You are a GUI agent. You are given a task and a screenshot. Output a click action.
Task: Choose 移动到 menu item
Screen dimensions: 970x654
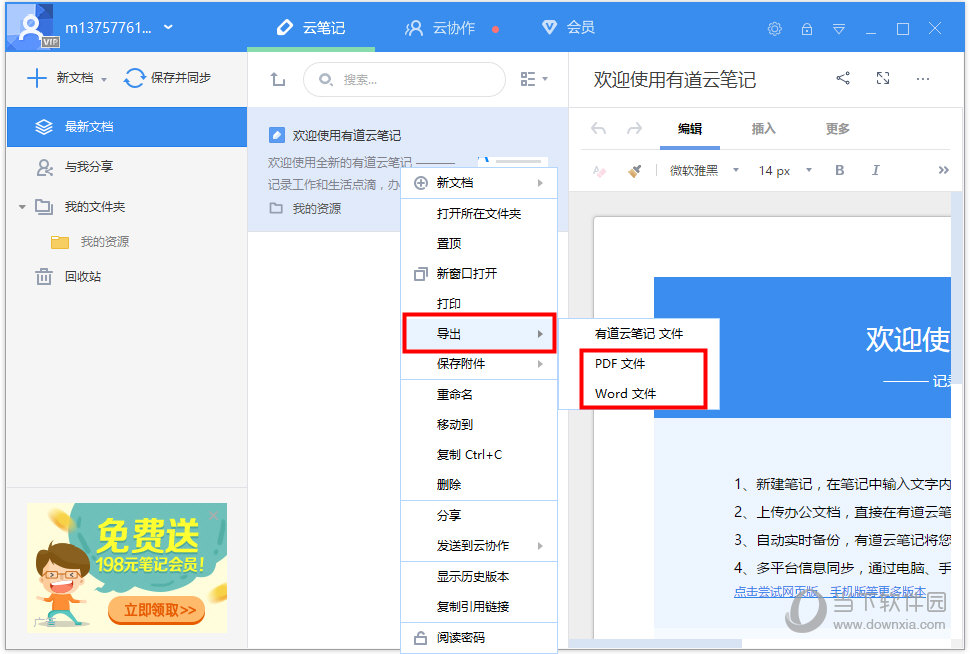coord(479,424)
